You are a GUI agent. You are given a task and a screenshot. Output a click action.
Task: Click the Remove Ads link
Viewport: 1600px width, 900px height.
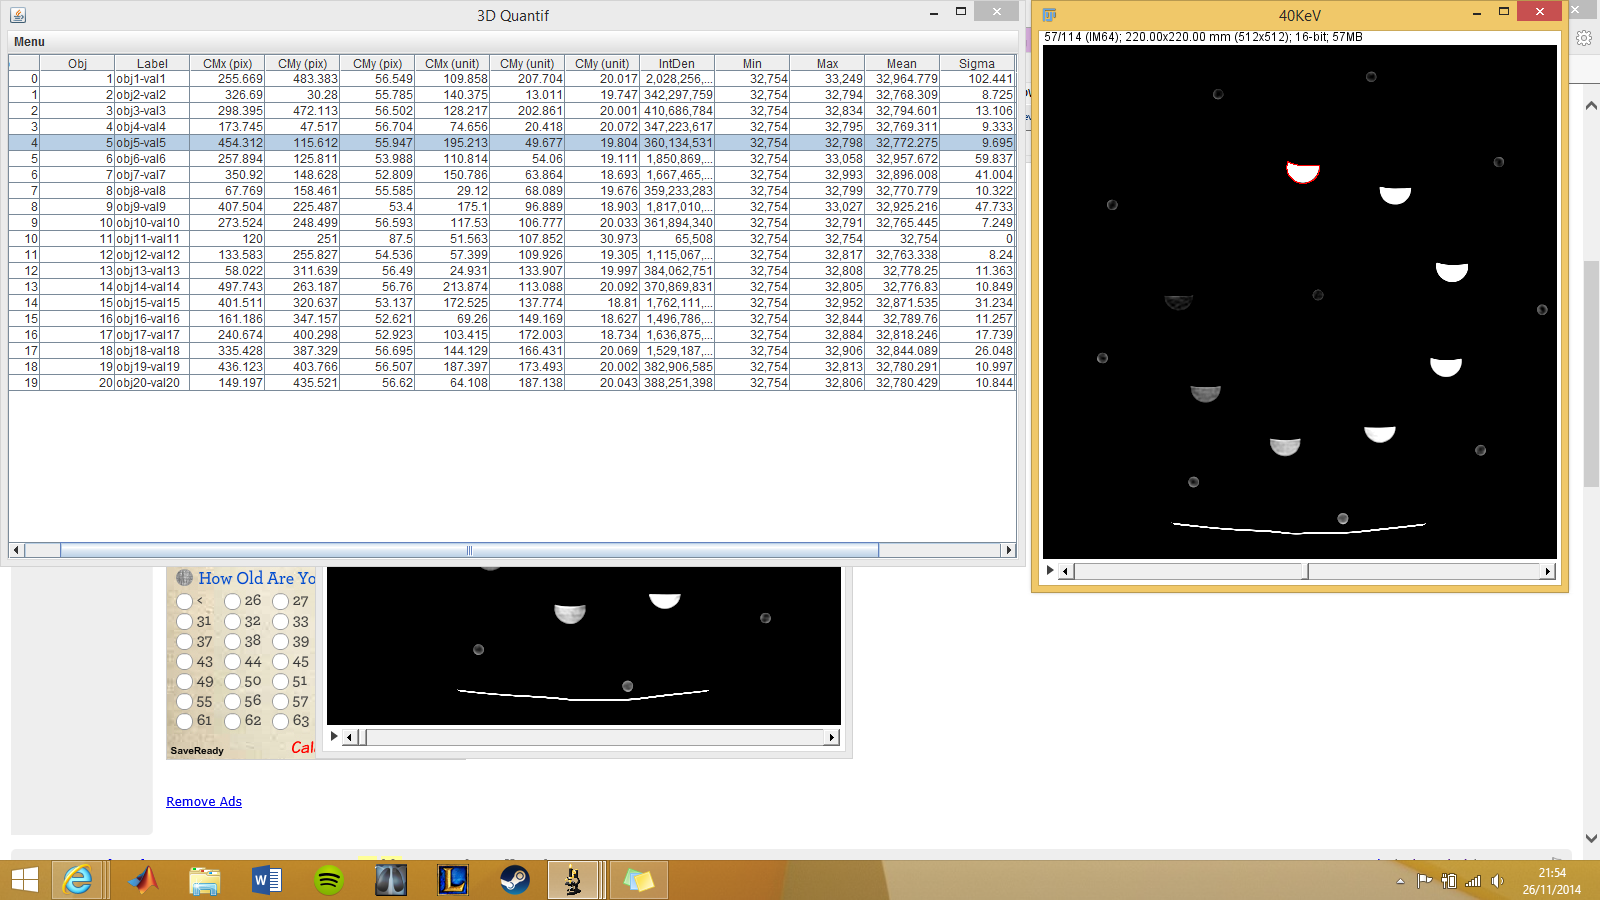(x=204, y=802)
